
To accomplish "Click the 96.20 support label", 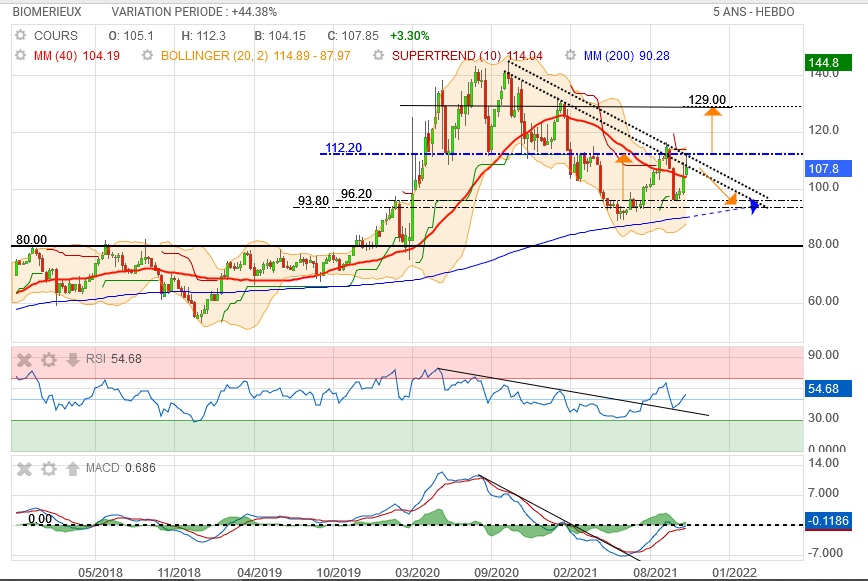I will click(356, 194).
